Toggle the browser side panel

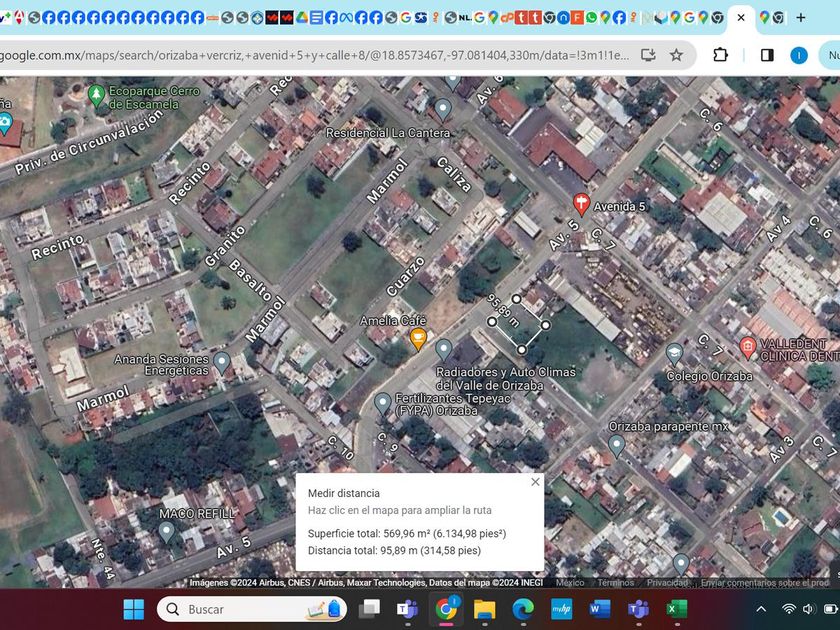click(x=767, y=55)
